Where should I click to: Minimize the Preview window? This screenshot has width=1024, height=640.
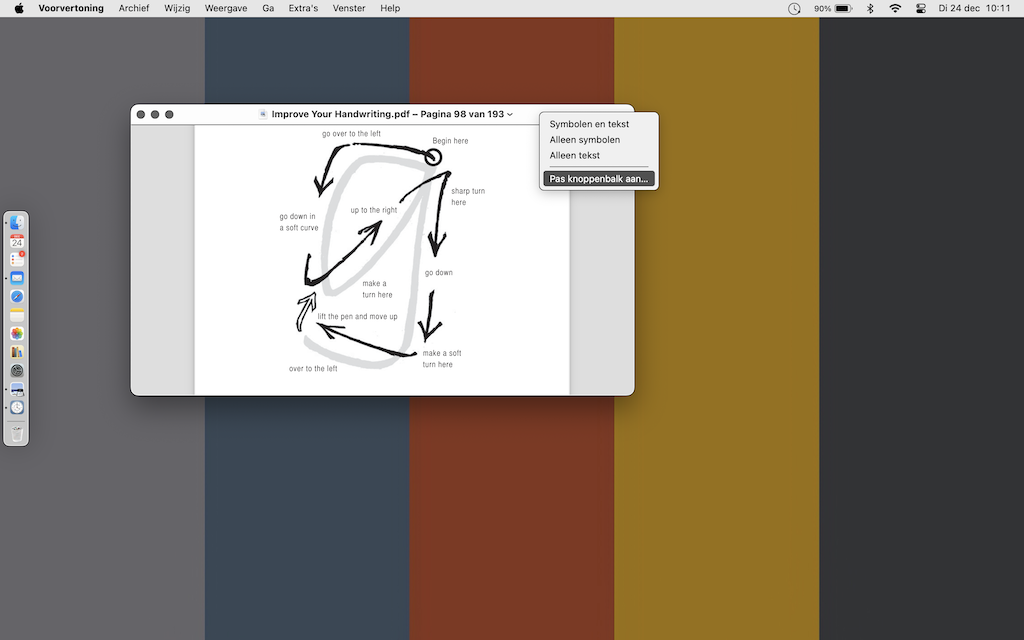point(155,114)
